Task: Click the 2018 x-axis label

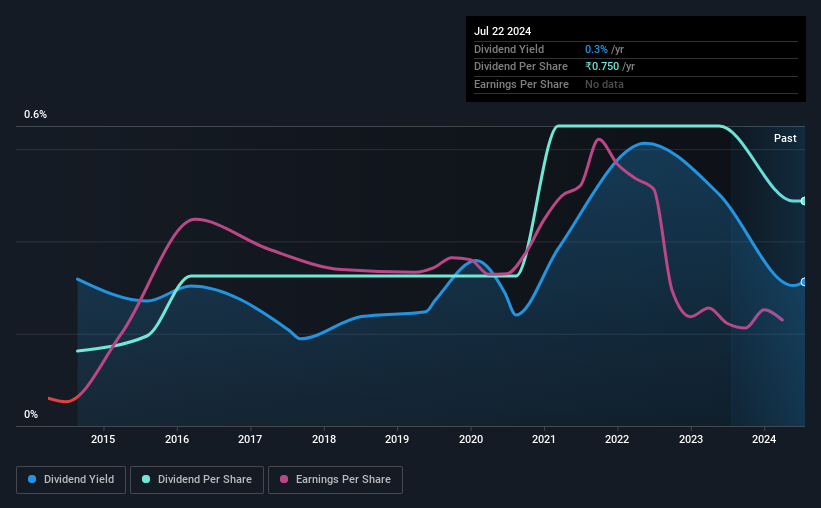Action: (x=324, y=439)
